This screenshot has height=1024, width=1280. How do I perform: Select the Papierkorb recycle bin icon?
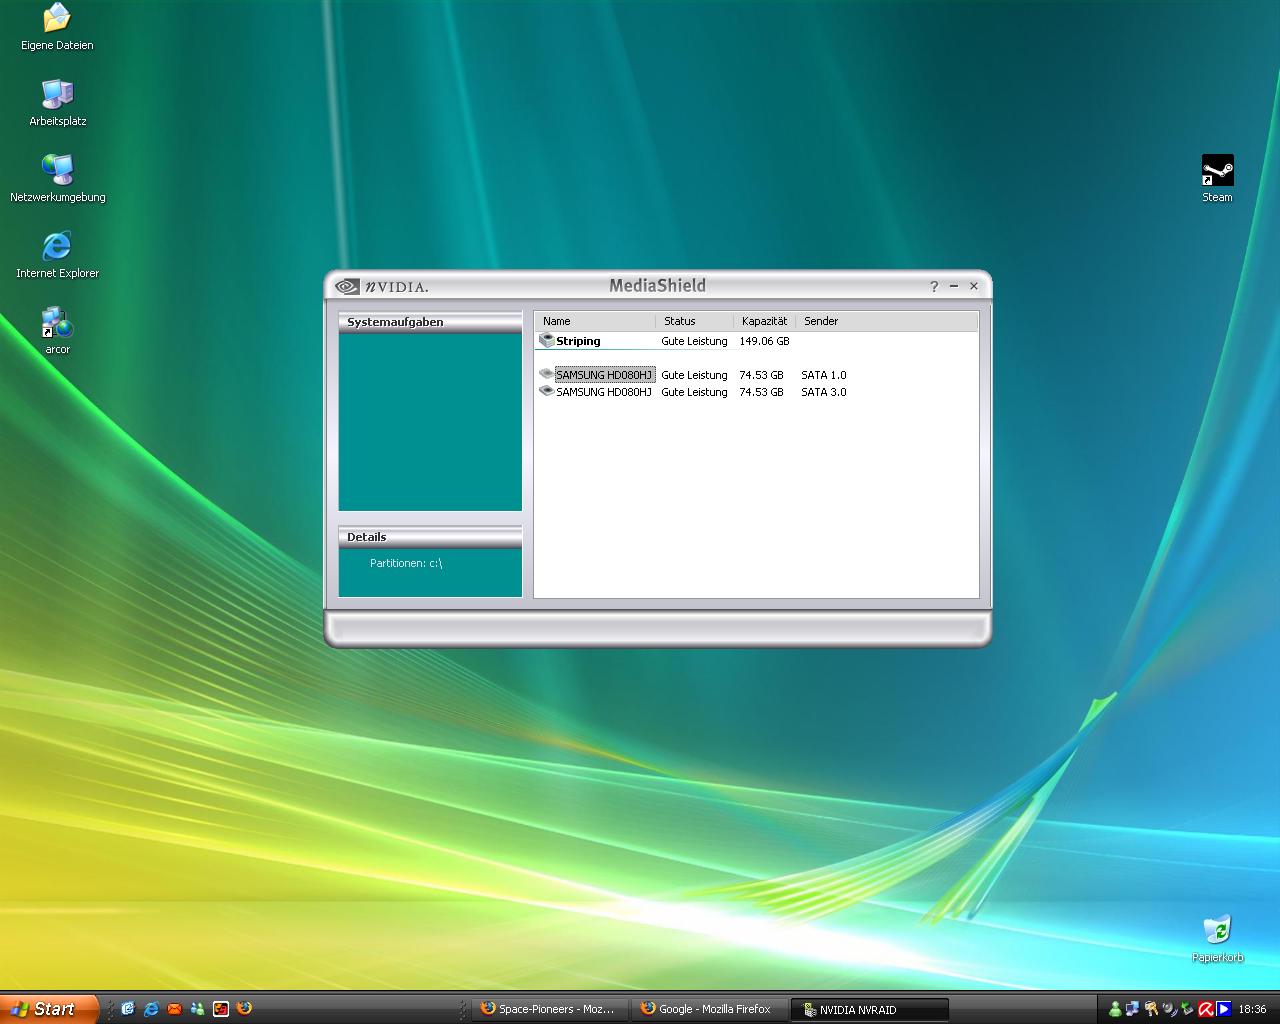[1217, 939]
